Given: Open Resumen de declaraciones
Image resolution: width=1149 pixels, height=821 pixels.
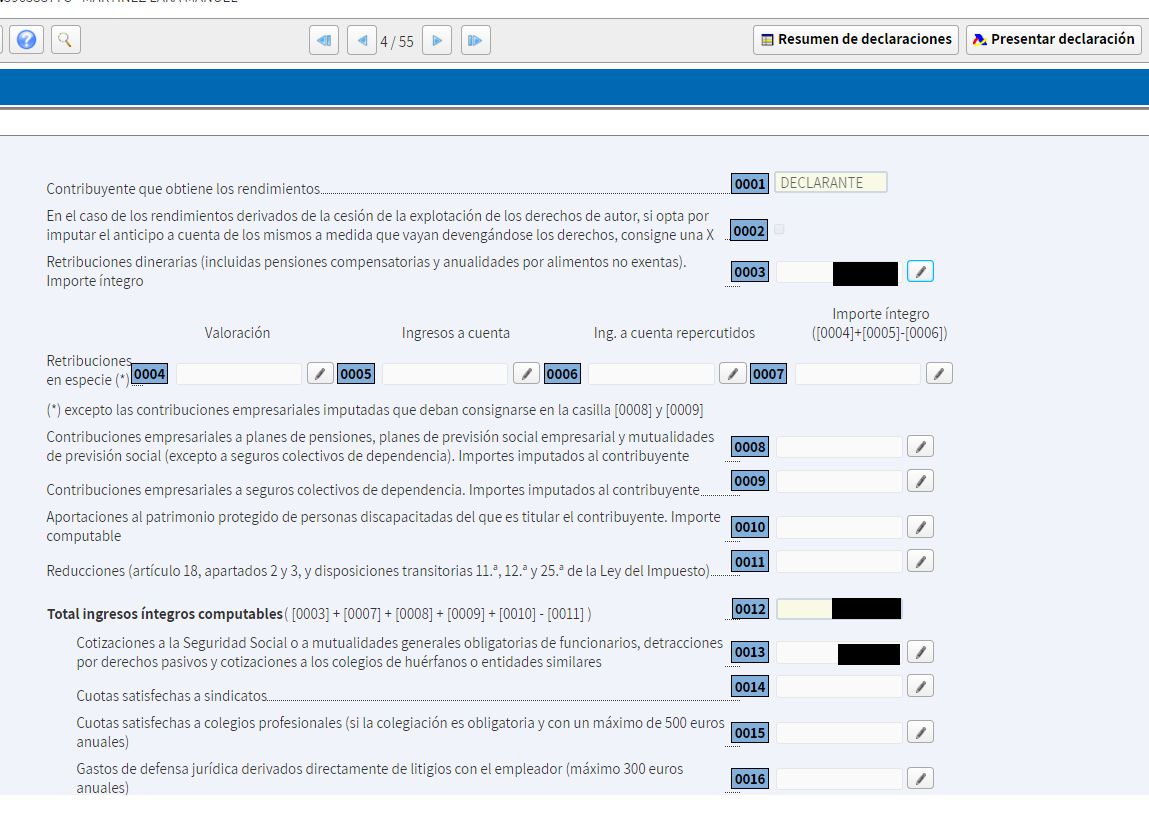Looking at the screenshot, I should coord(856,40).
